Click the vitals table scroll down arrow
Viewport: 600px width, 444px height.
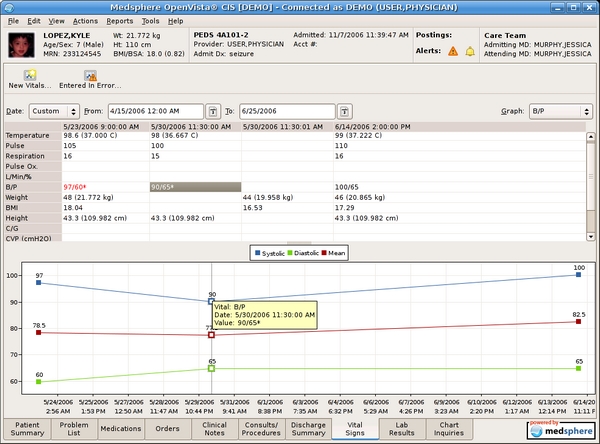point(590,237)
